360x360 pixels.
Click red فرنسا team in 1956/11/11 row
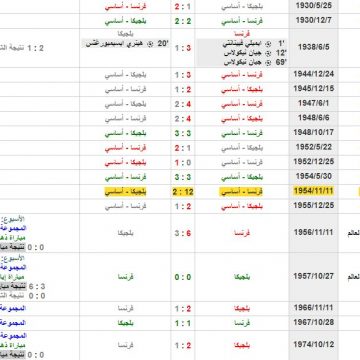tap(242, 233)
